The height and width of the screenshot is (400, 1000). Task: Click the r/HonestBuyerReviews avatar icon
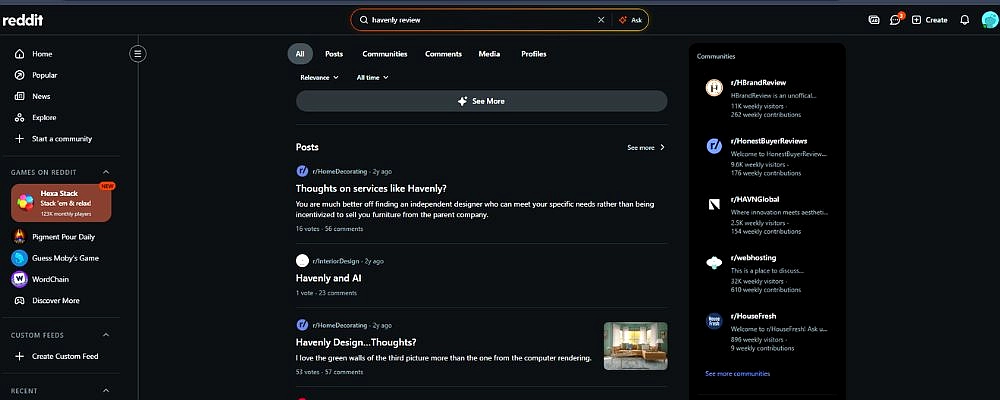[x=714, y=146]
